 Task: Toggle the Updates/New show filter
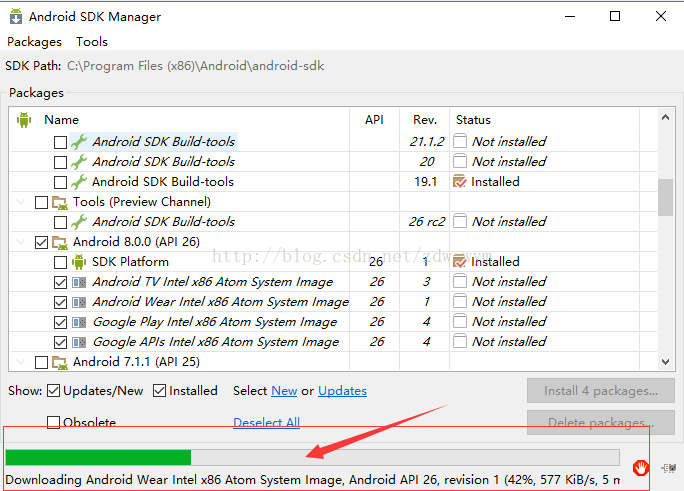pyautogui.click(x=53, y=391)
